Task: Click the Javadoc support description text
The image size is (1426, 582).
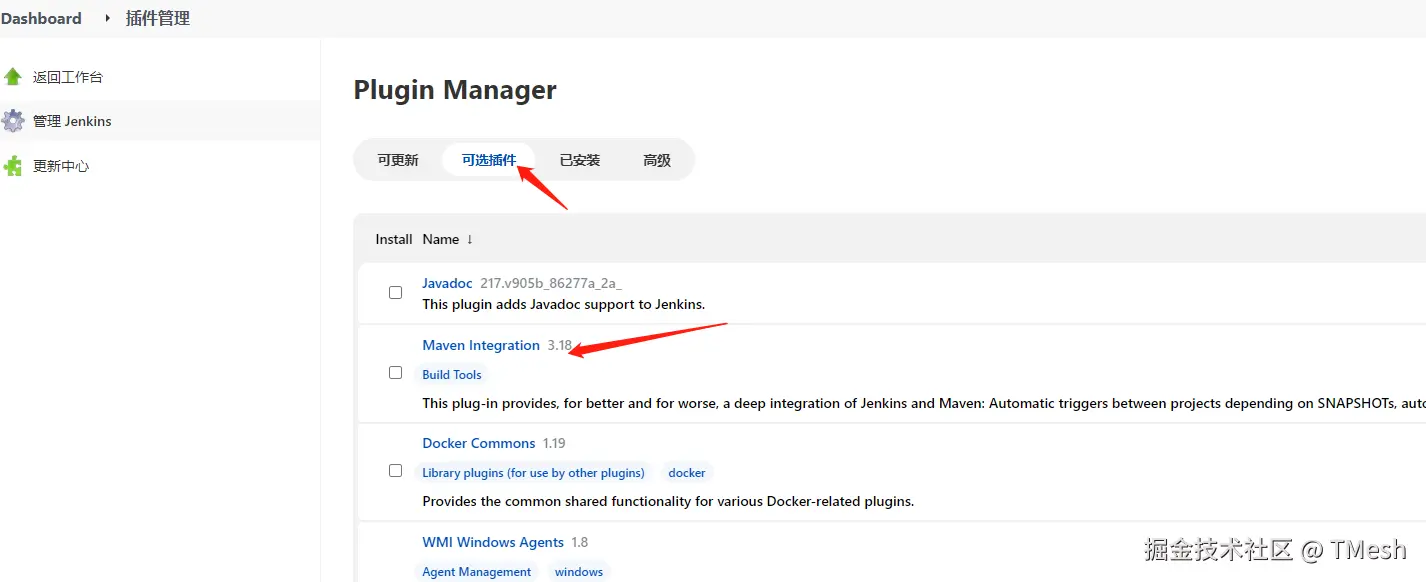Action: (564, 304)
